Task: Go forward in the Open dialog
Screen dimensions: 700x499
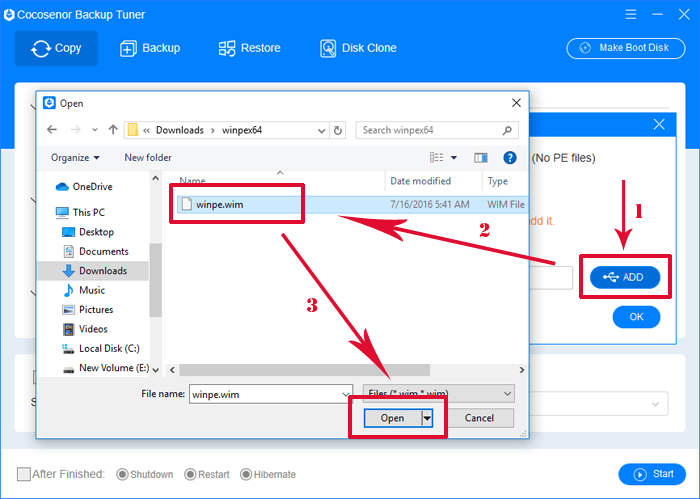Action: pyautogui.click(x=76, y=130)
